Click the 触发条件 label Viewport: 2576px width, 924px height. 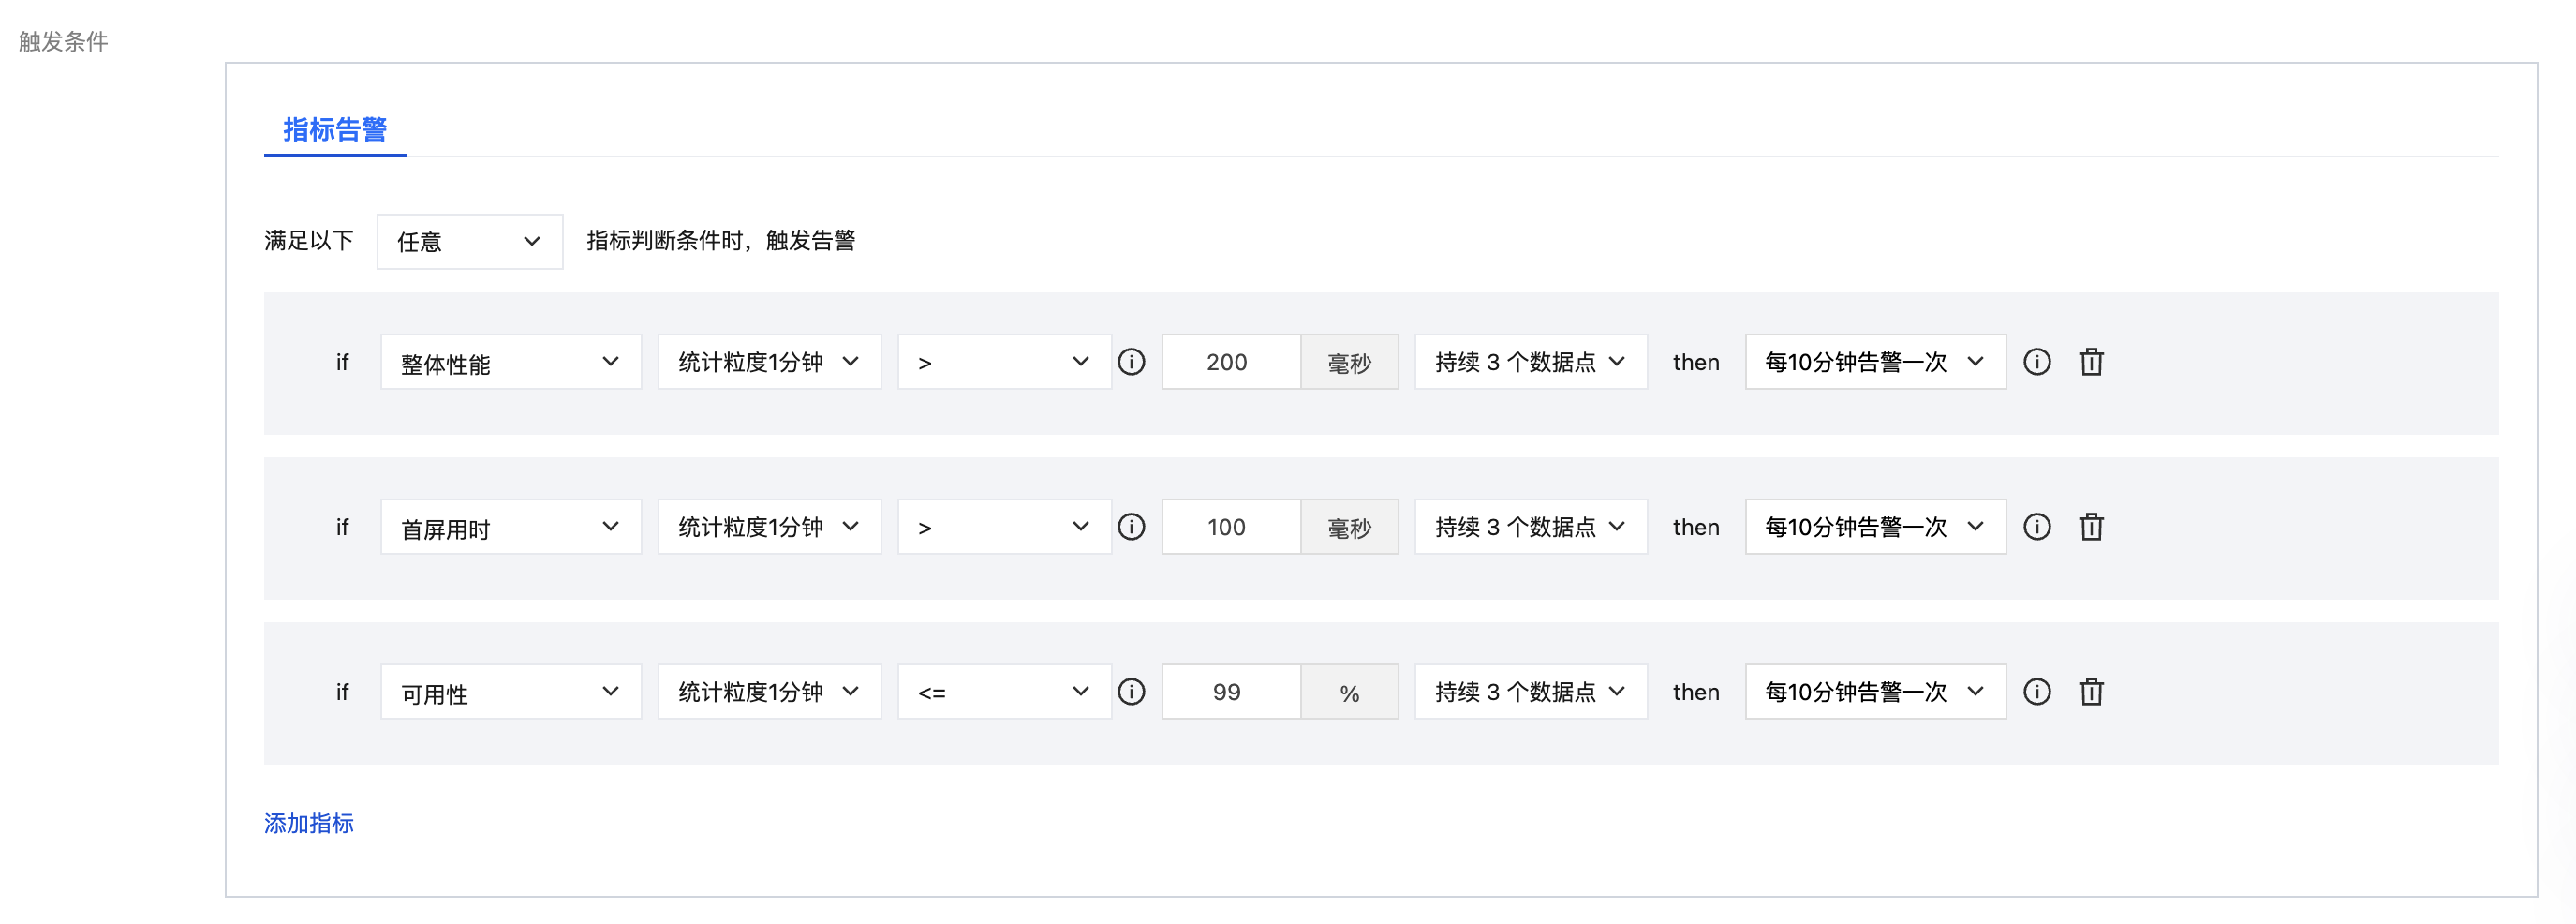click(x=63, y=41)
